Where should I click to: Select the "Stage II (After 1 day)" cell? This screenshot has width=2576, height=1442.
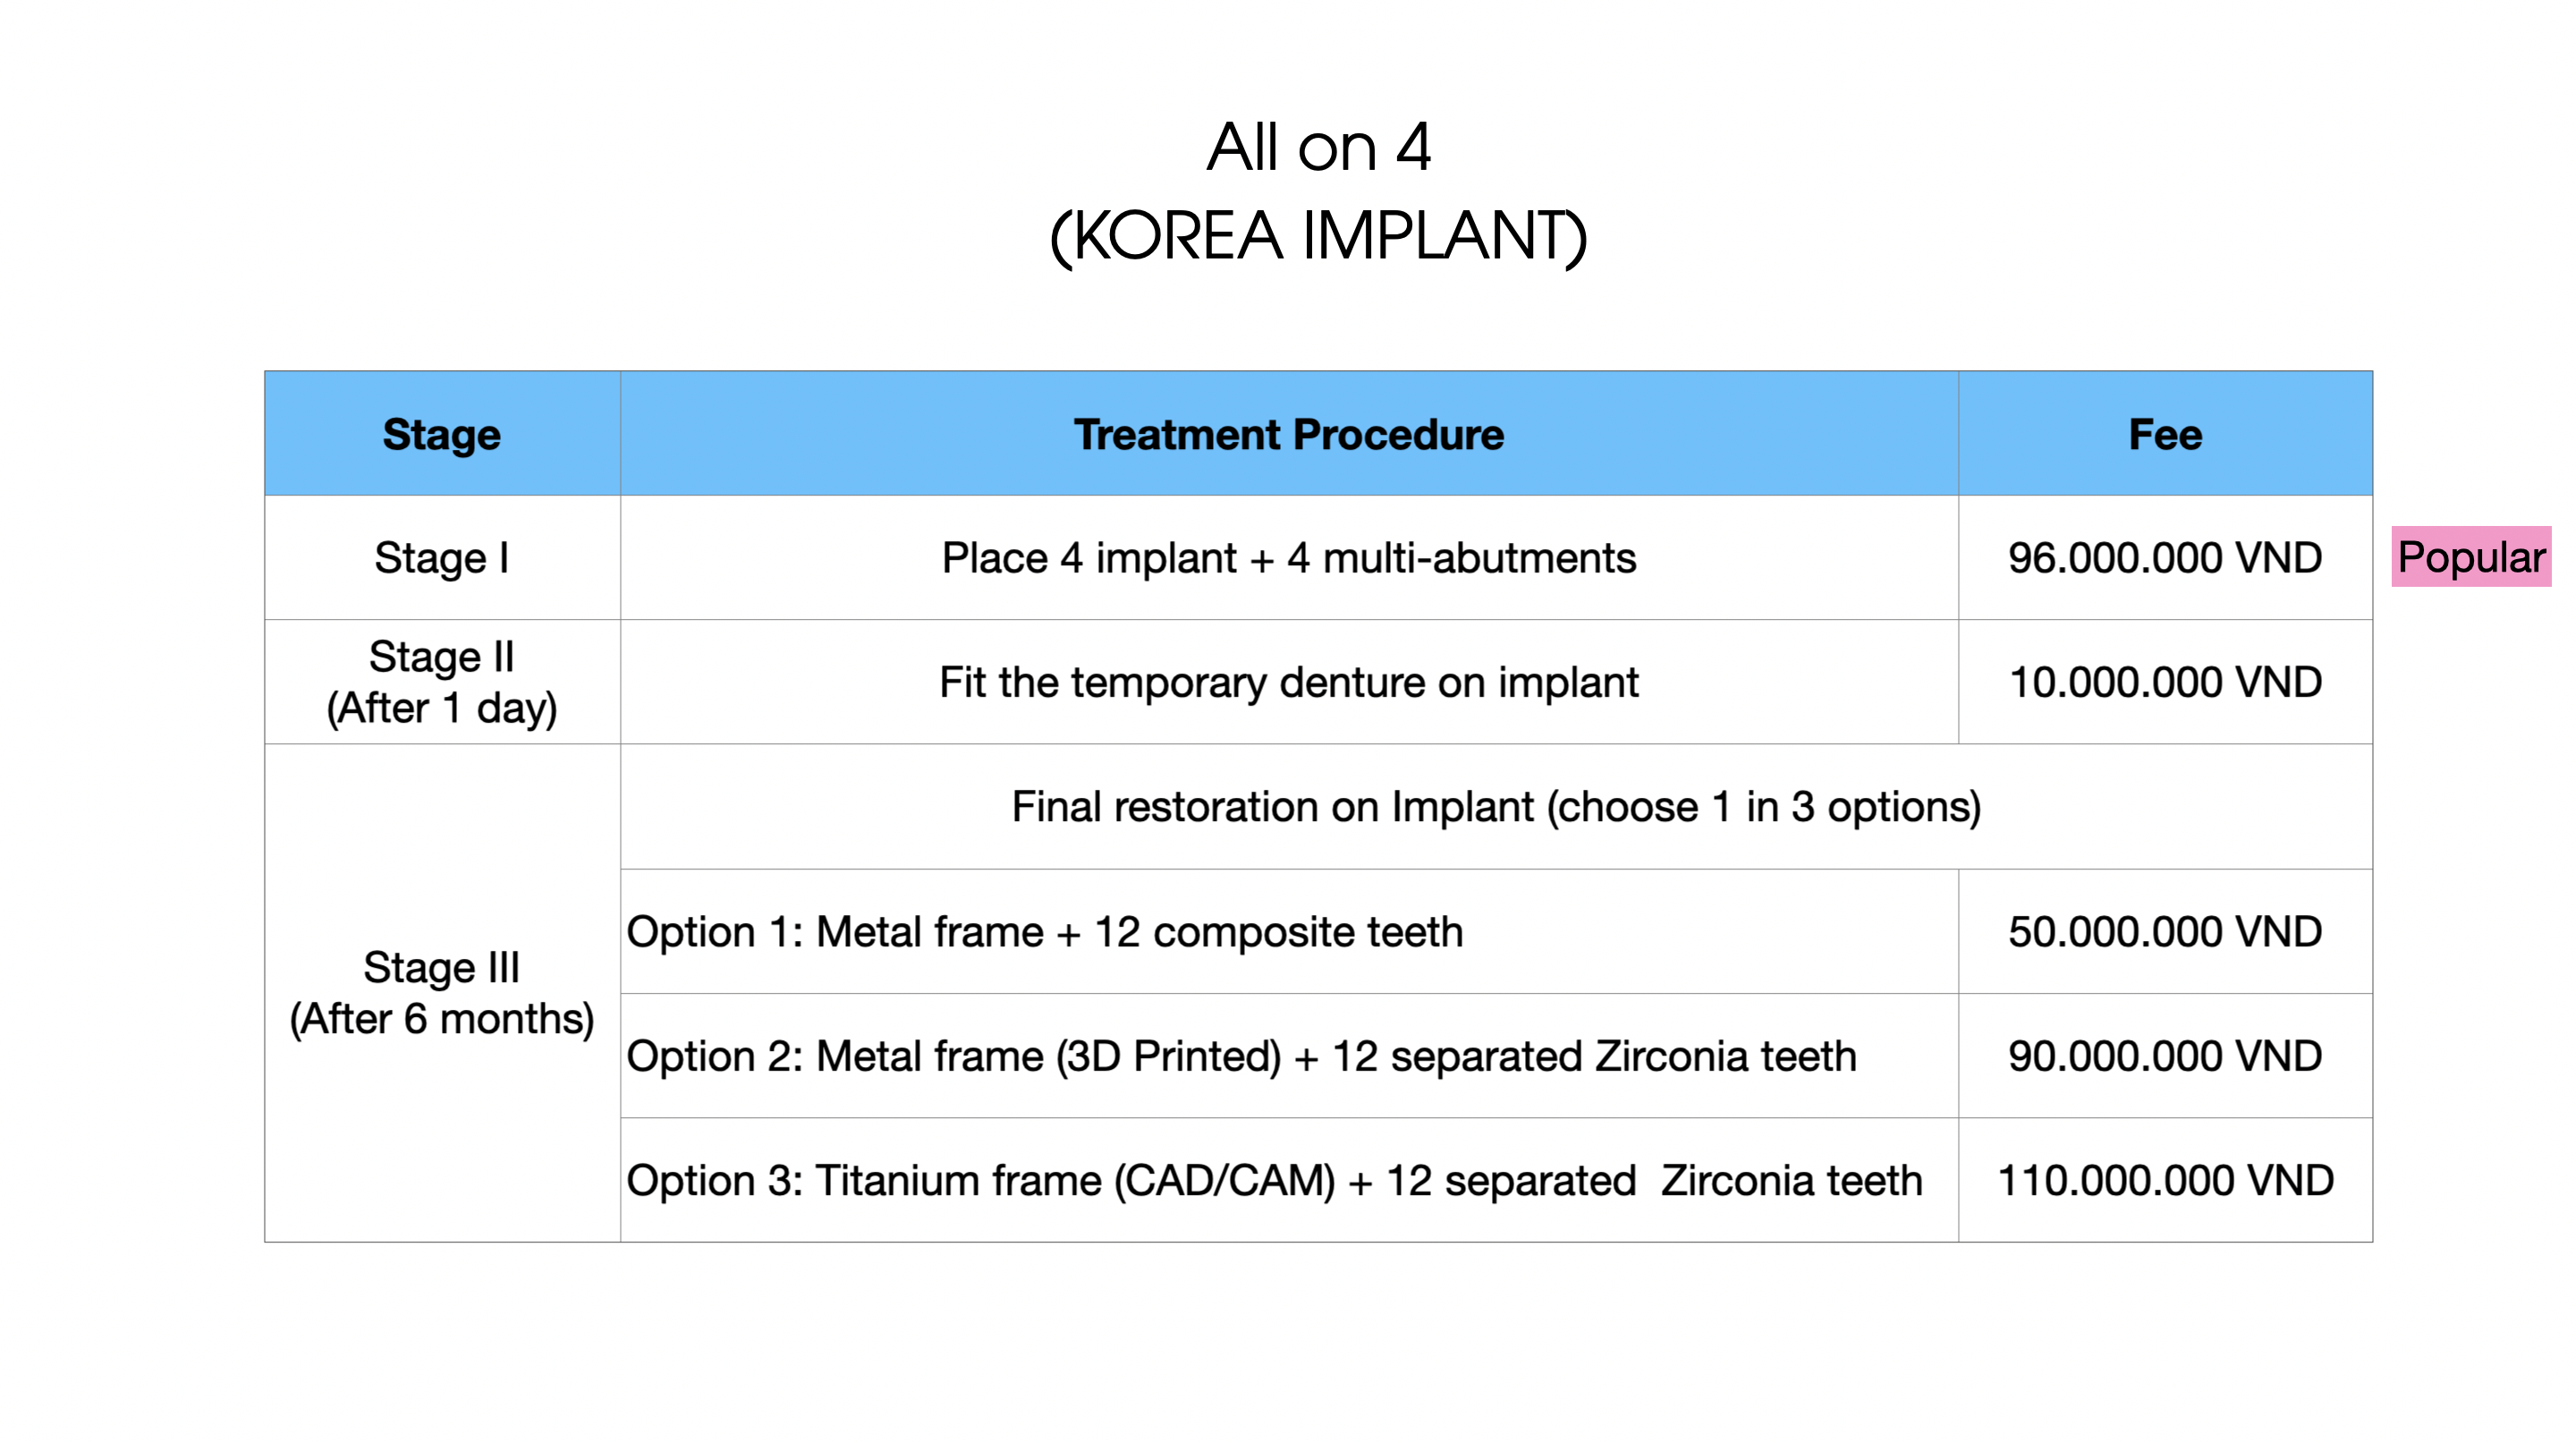click(441, 682)
